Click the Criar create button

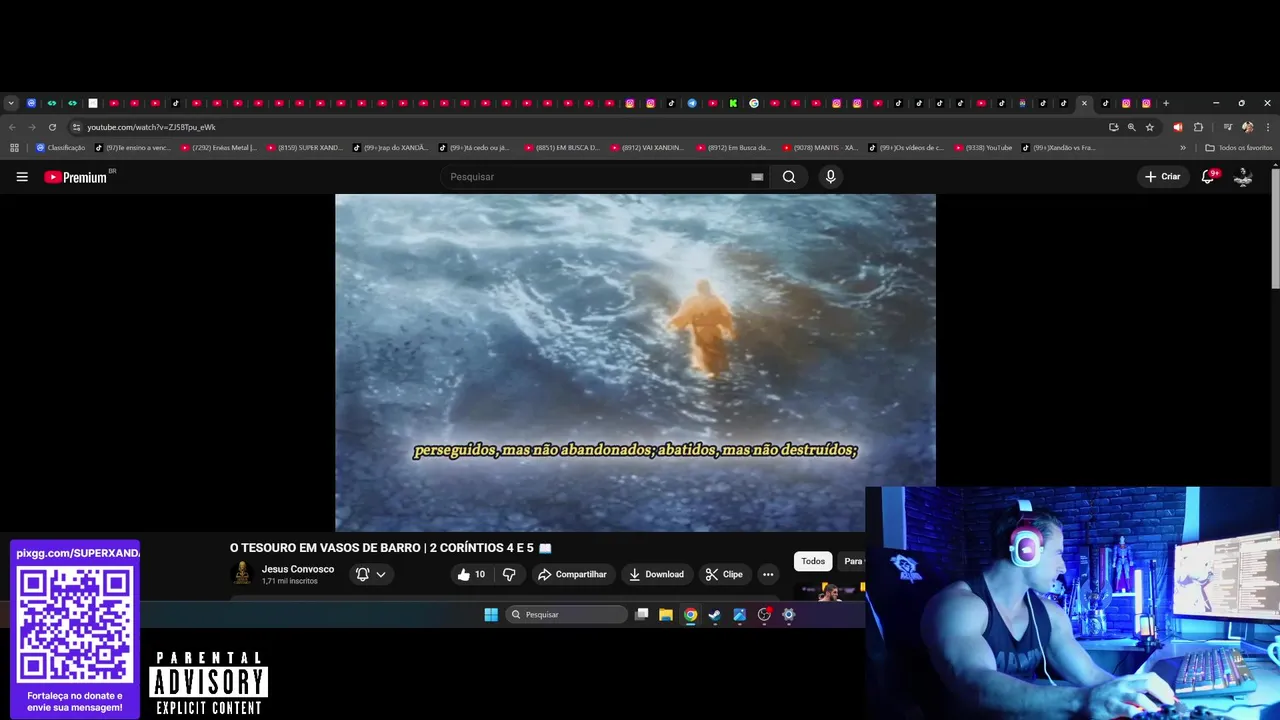click(x=1163, y=177)
